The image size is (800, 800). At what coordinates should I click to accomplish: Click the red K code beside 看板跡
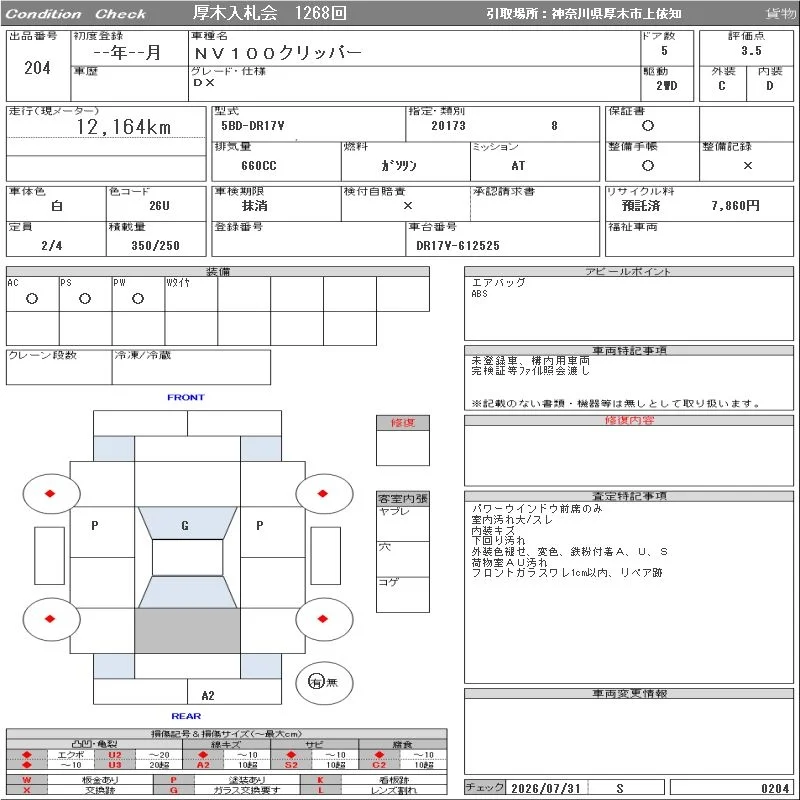[x=320, y=780]
